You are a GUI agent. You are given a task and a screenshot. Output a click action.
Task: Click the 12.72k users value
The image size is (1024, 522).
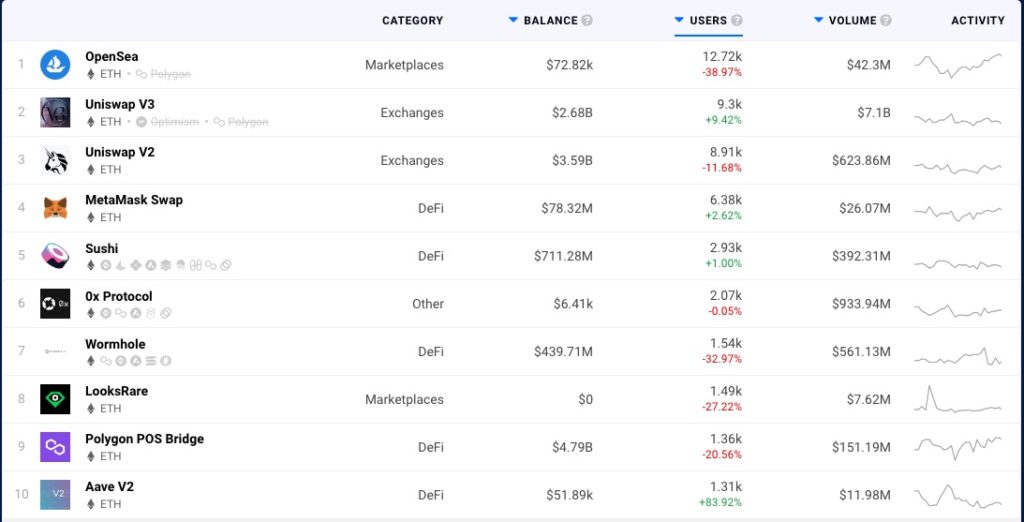722,57
